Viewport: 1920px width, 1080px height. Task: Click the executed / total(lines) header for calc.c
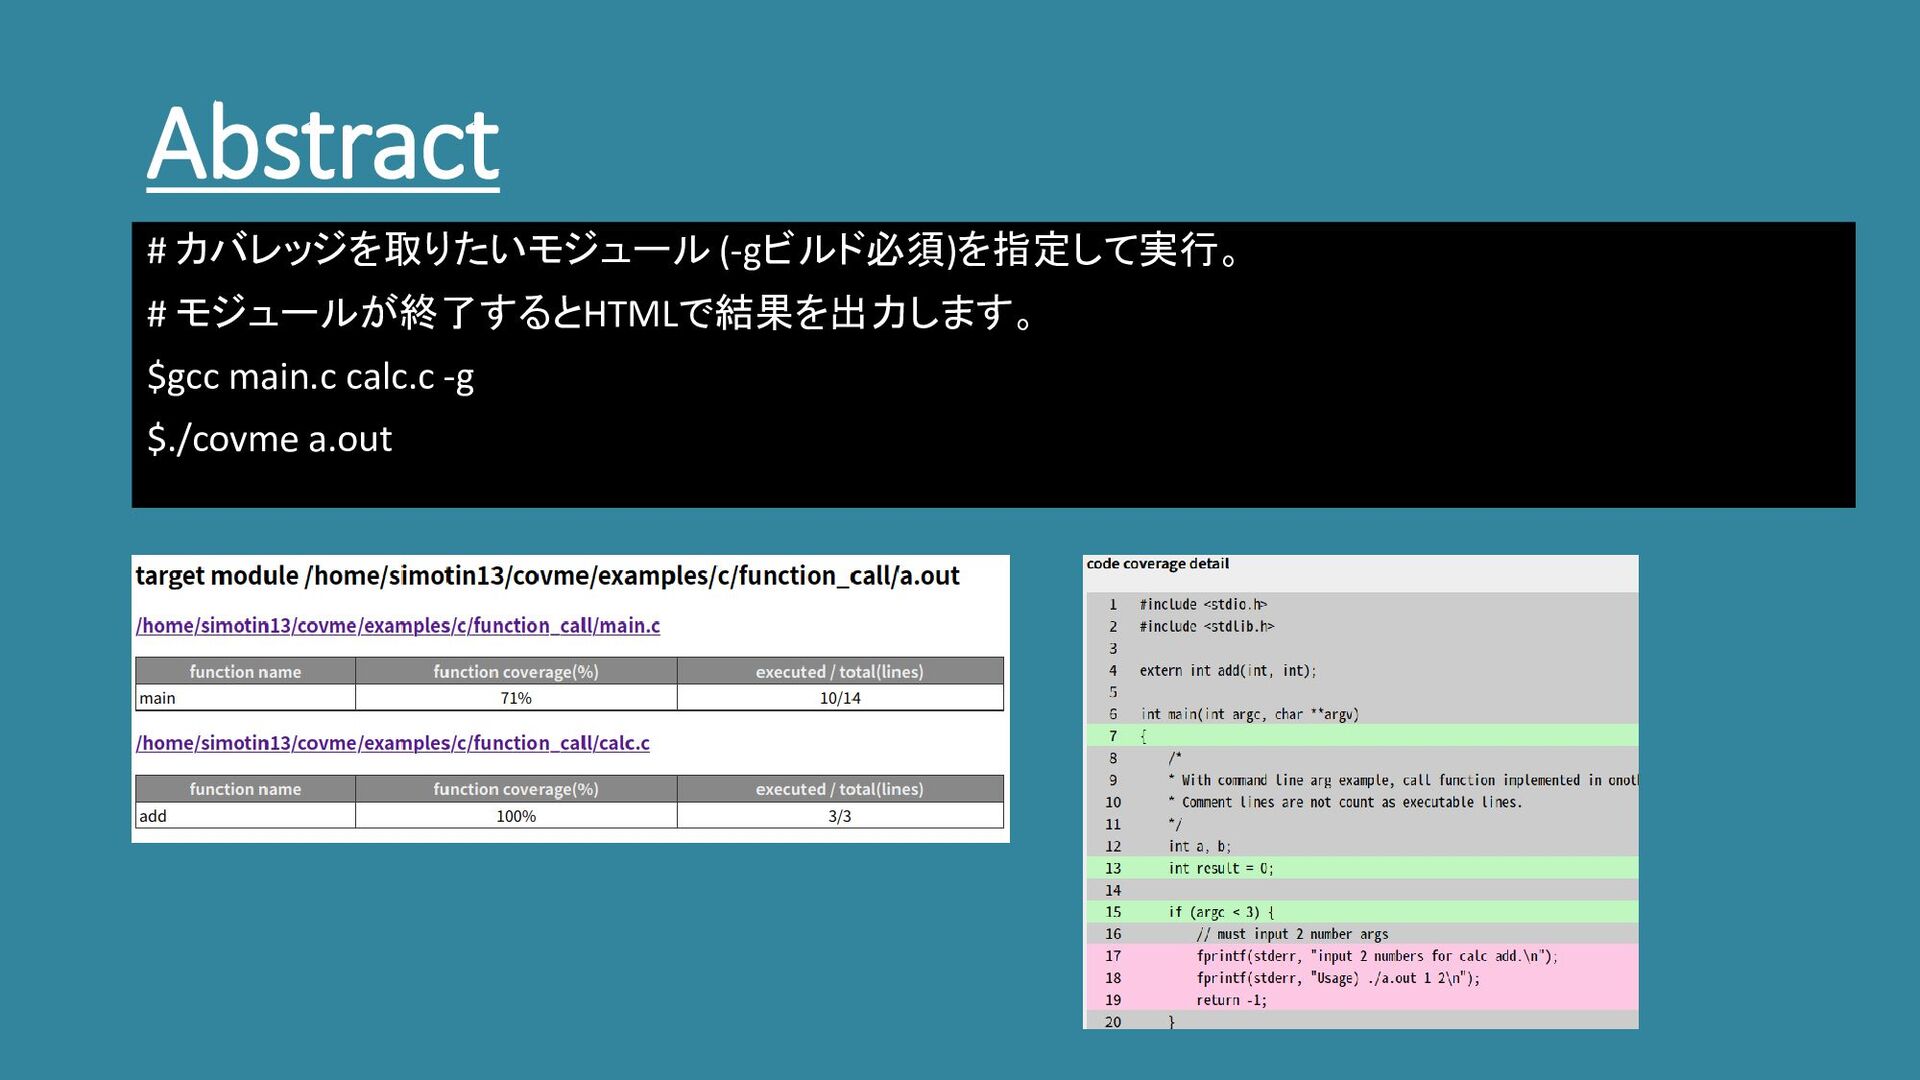point(840,789)
